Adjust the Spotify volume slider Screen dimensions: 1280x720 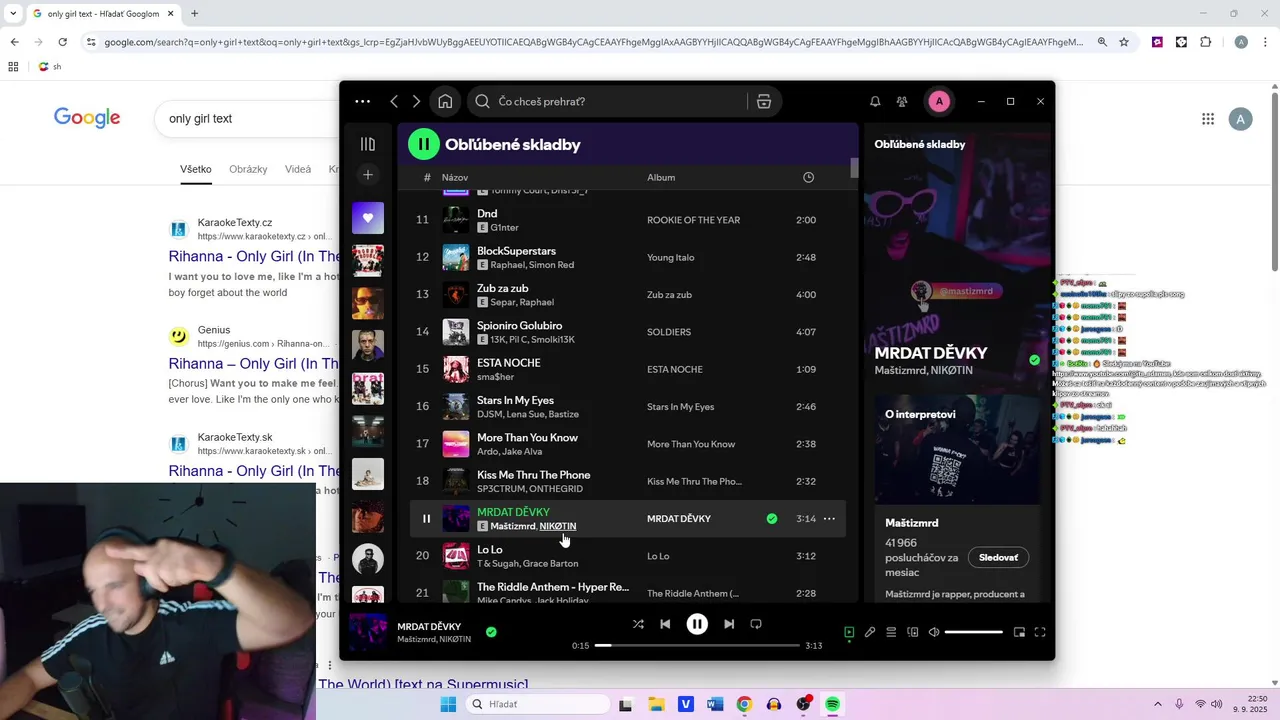pos(973,632)
